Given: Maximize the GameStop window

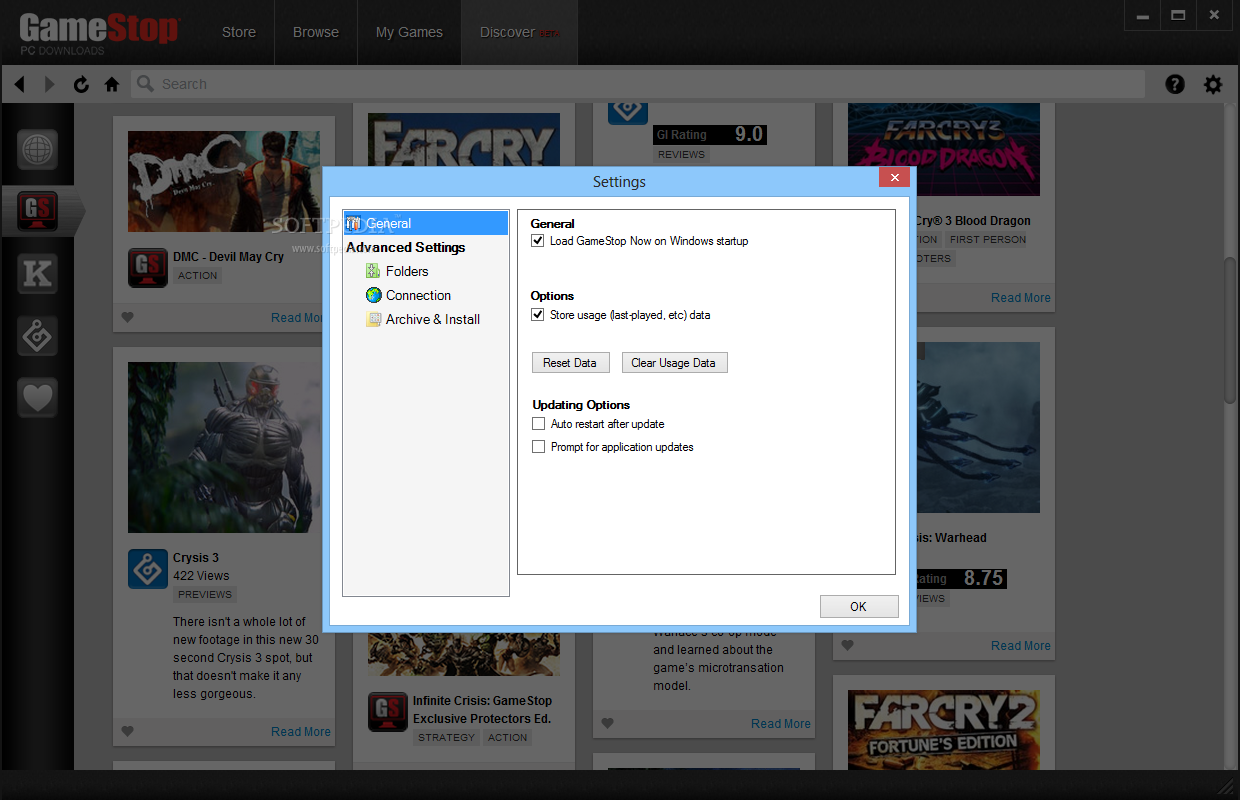Looking at the screenshot, I should tap(1178, 15).
